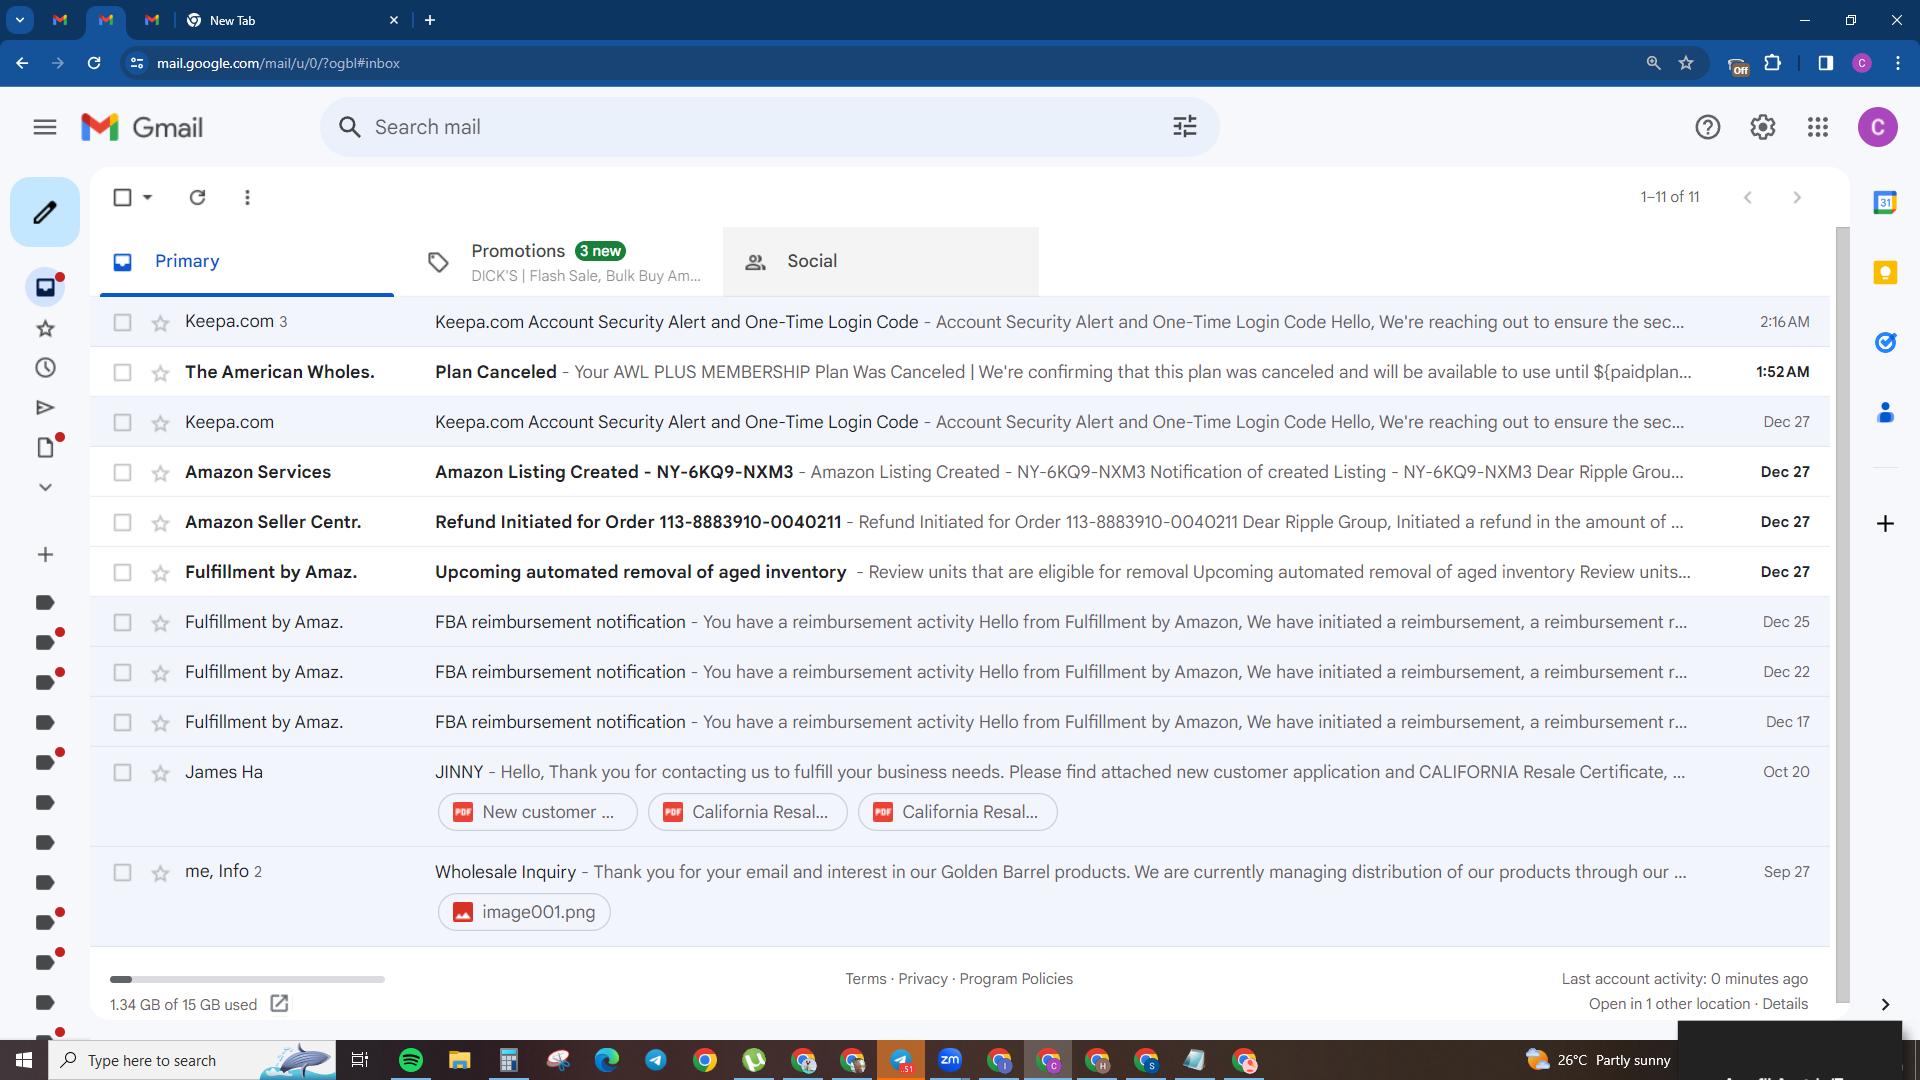This screenshot has width=1920, height=1080.
Task: Open Zoom from the taskbar
Action: pos(950,1060)
